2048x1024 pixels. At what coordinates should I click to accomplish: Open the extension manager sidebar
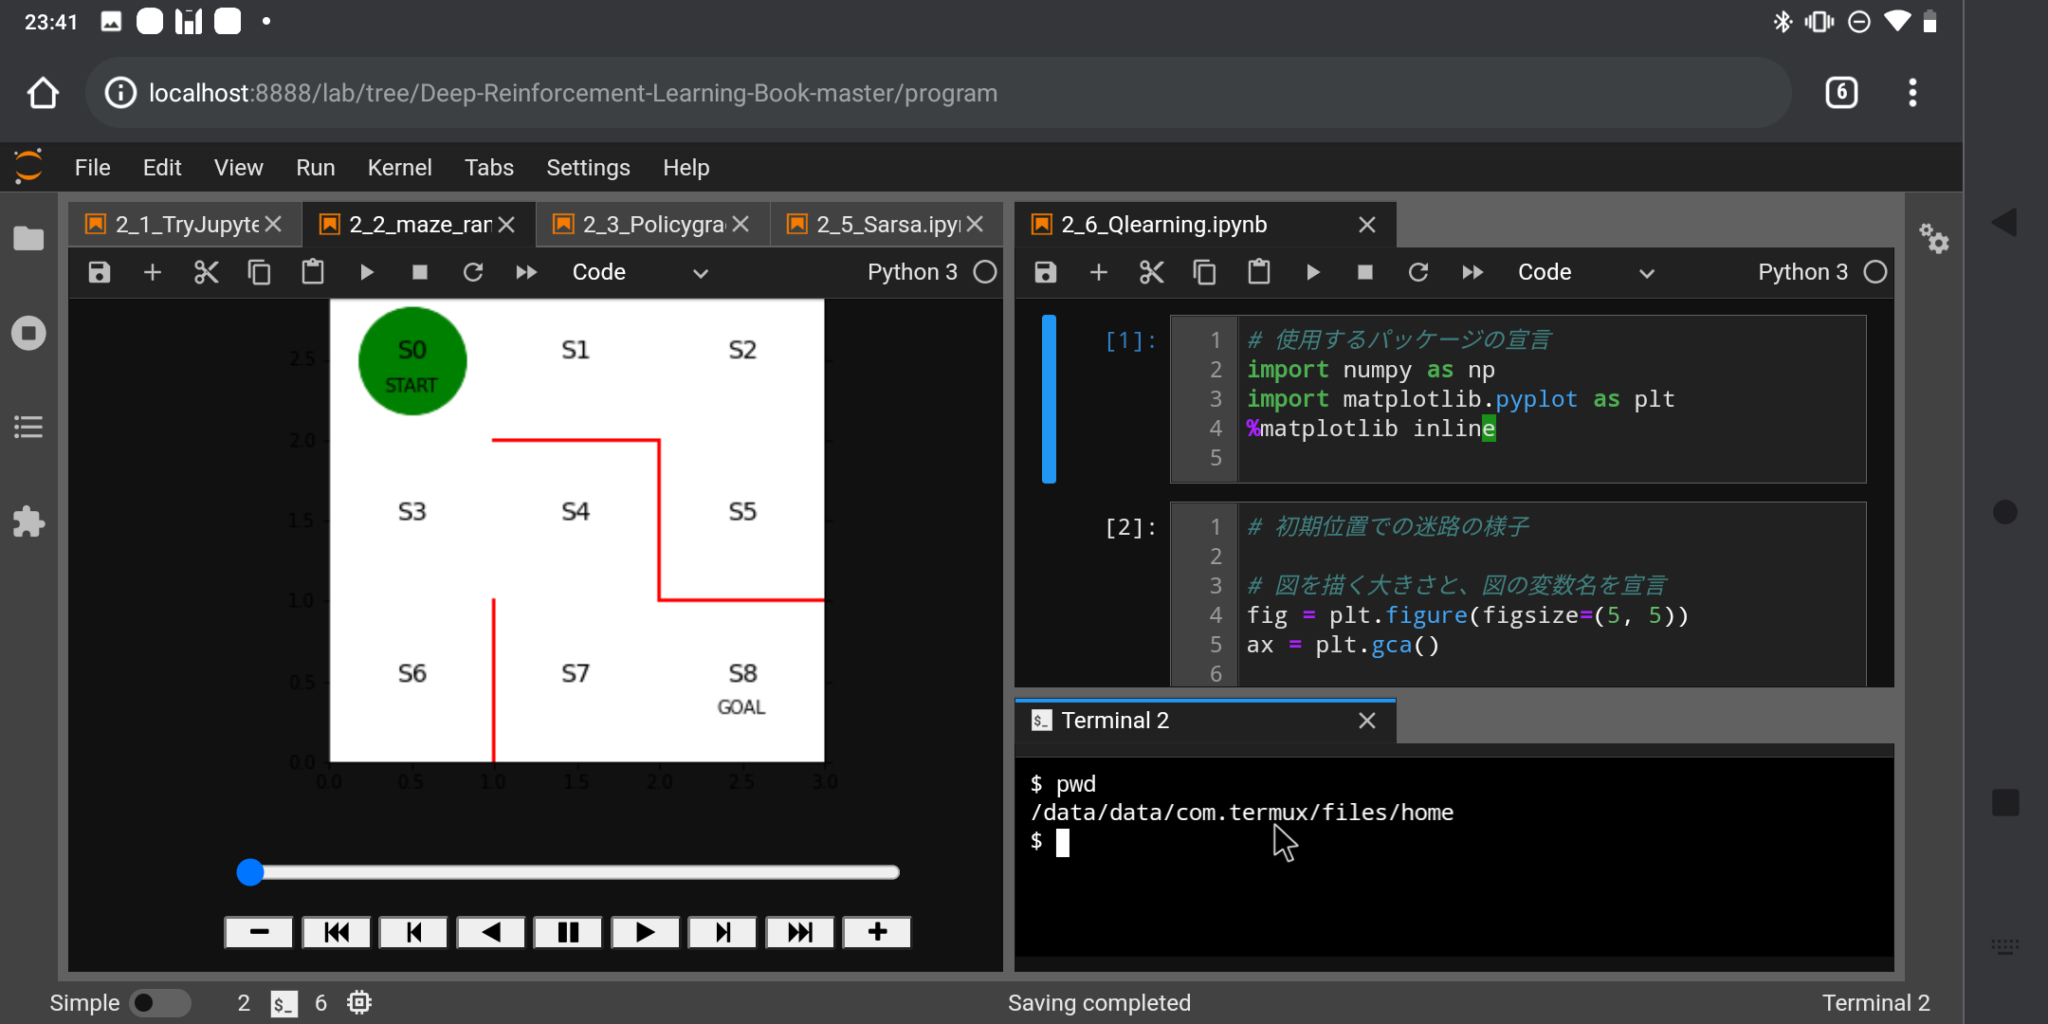click(29, 521)
